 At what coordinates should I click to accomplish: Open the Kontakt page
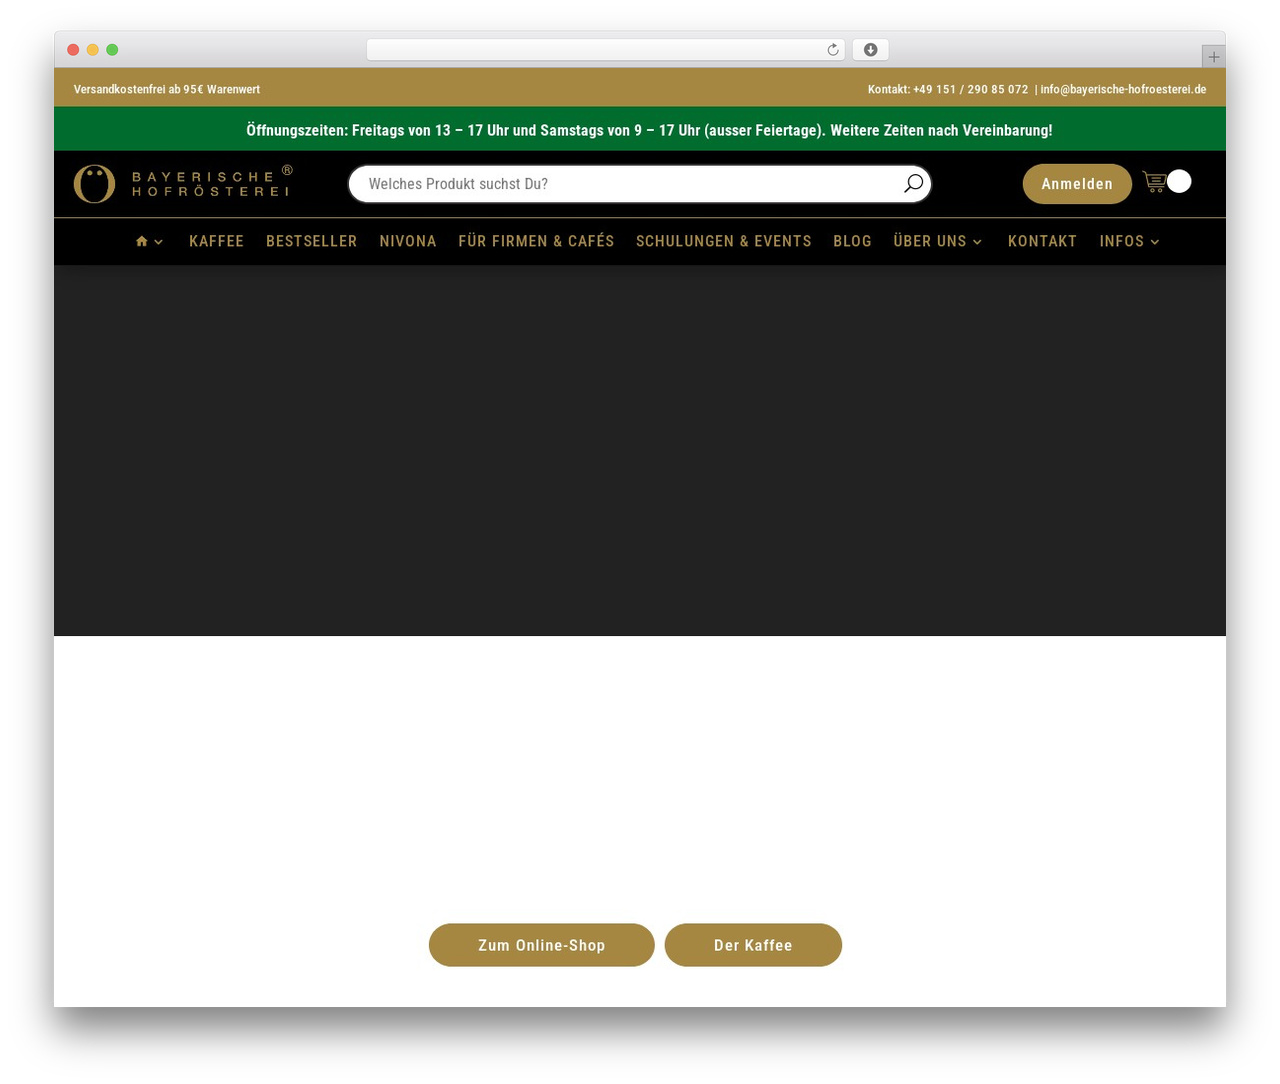click(x=1042, y=241)
